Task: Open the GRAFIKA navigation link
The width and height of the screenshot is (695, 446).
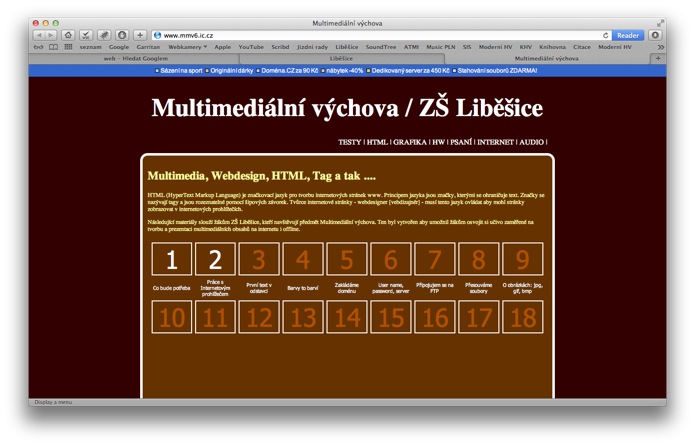Action: pyautogui.click(x=410, y=142)
